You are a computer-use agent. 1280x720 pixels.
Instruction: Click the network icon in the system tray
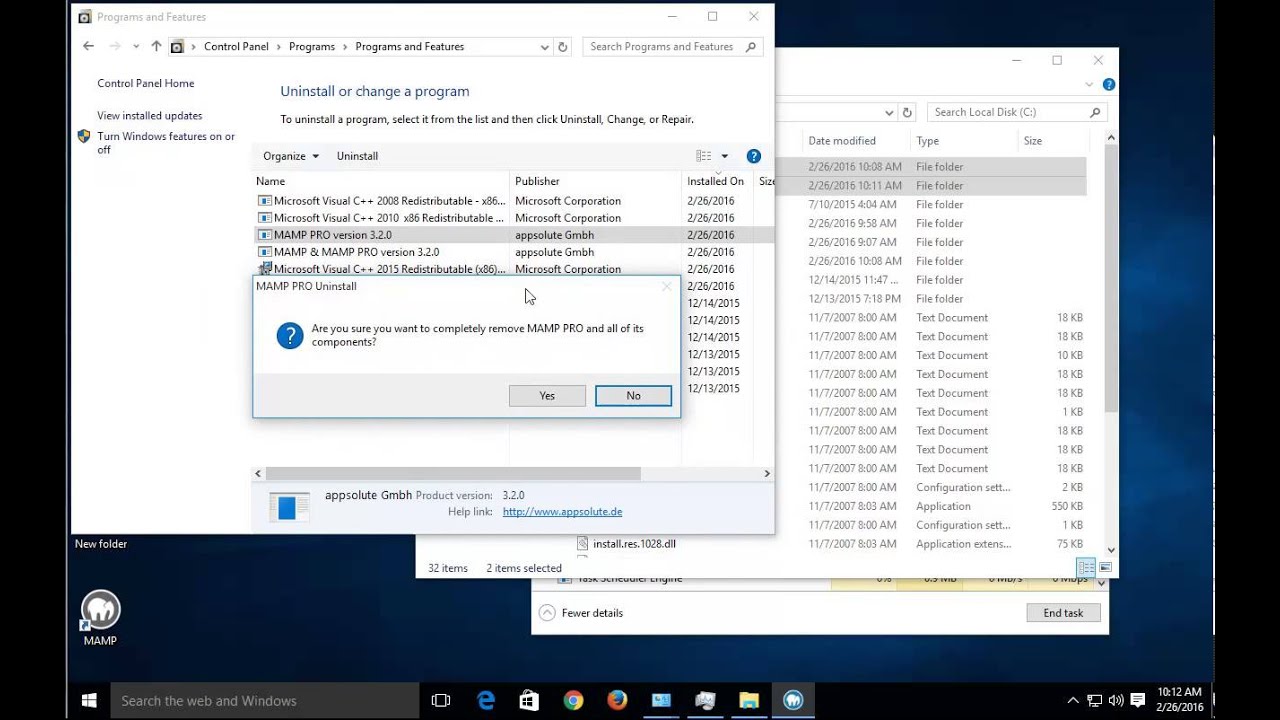[x=1095, y=701]
